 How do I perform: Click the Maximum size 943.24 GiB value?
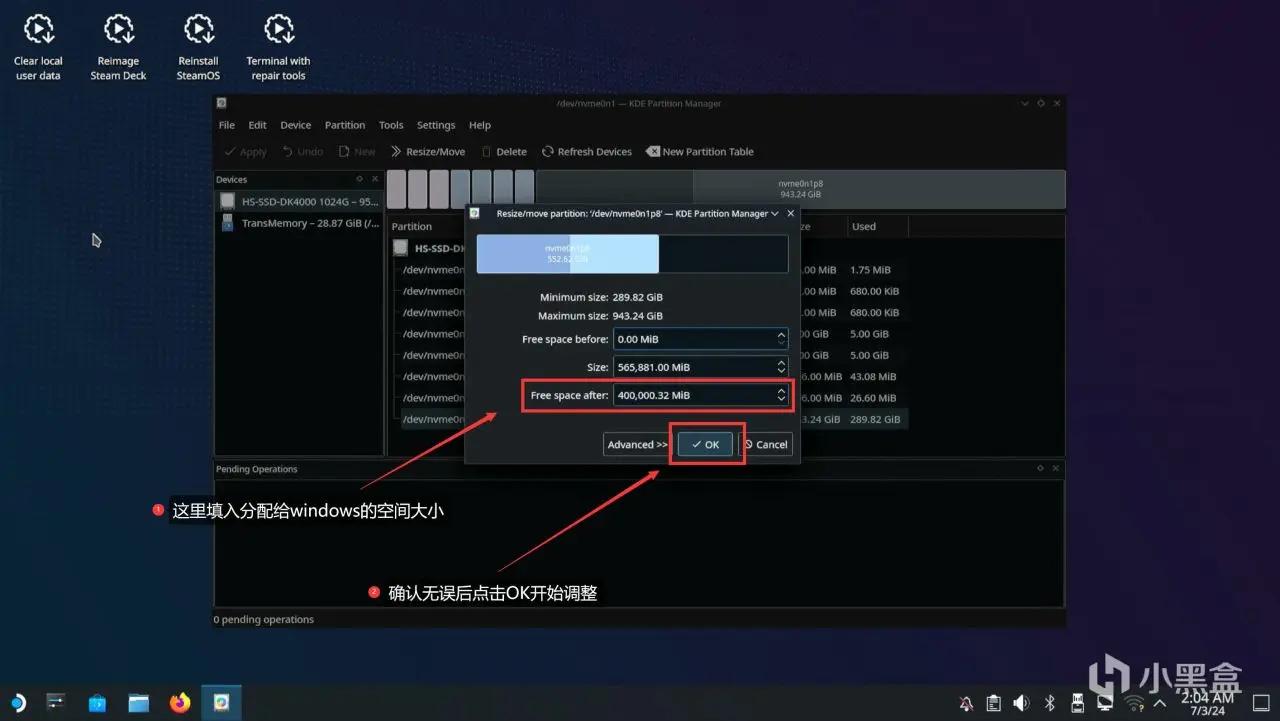pos(637,316)
